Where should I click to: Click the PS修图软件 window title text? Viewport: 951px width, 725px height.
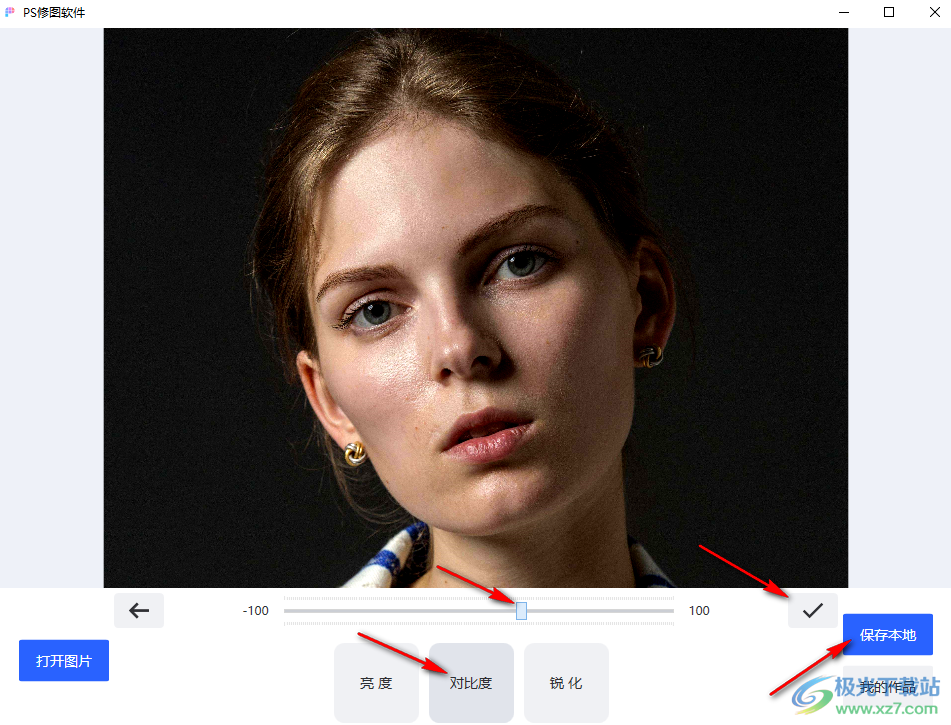[x=54, y=12]
